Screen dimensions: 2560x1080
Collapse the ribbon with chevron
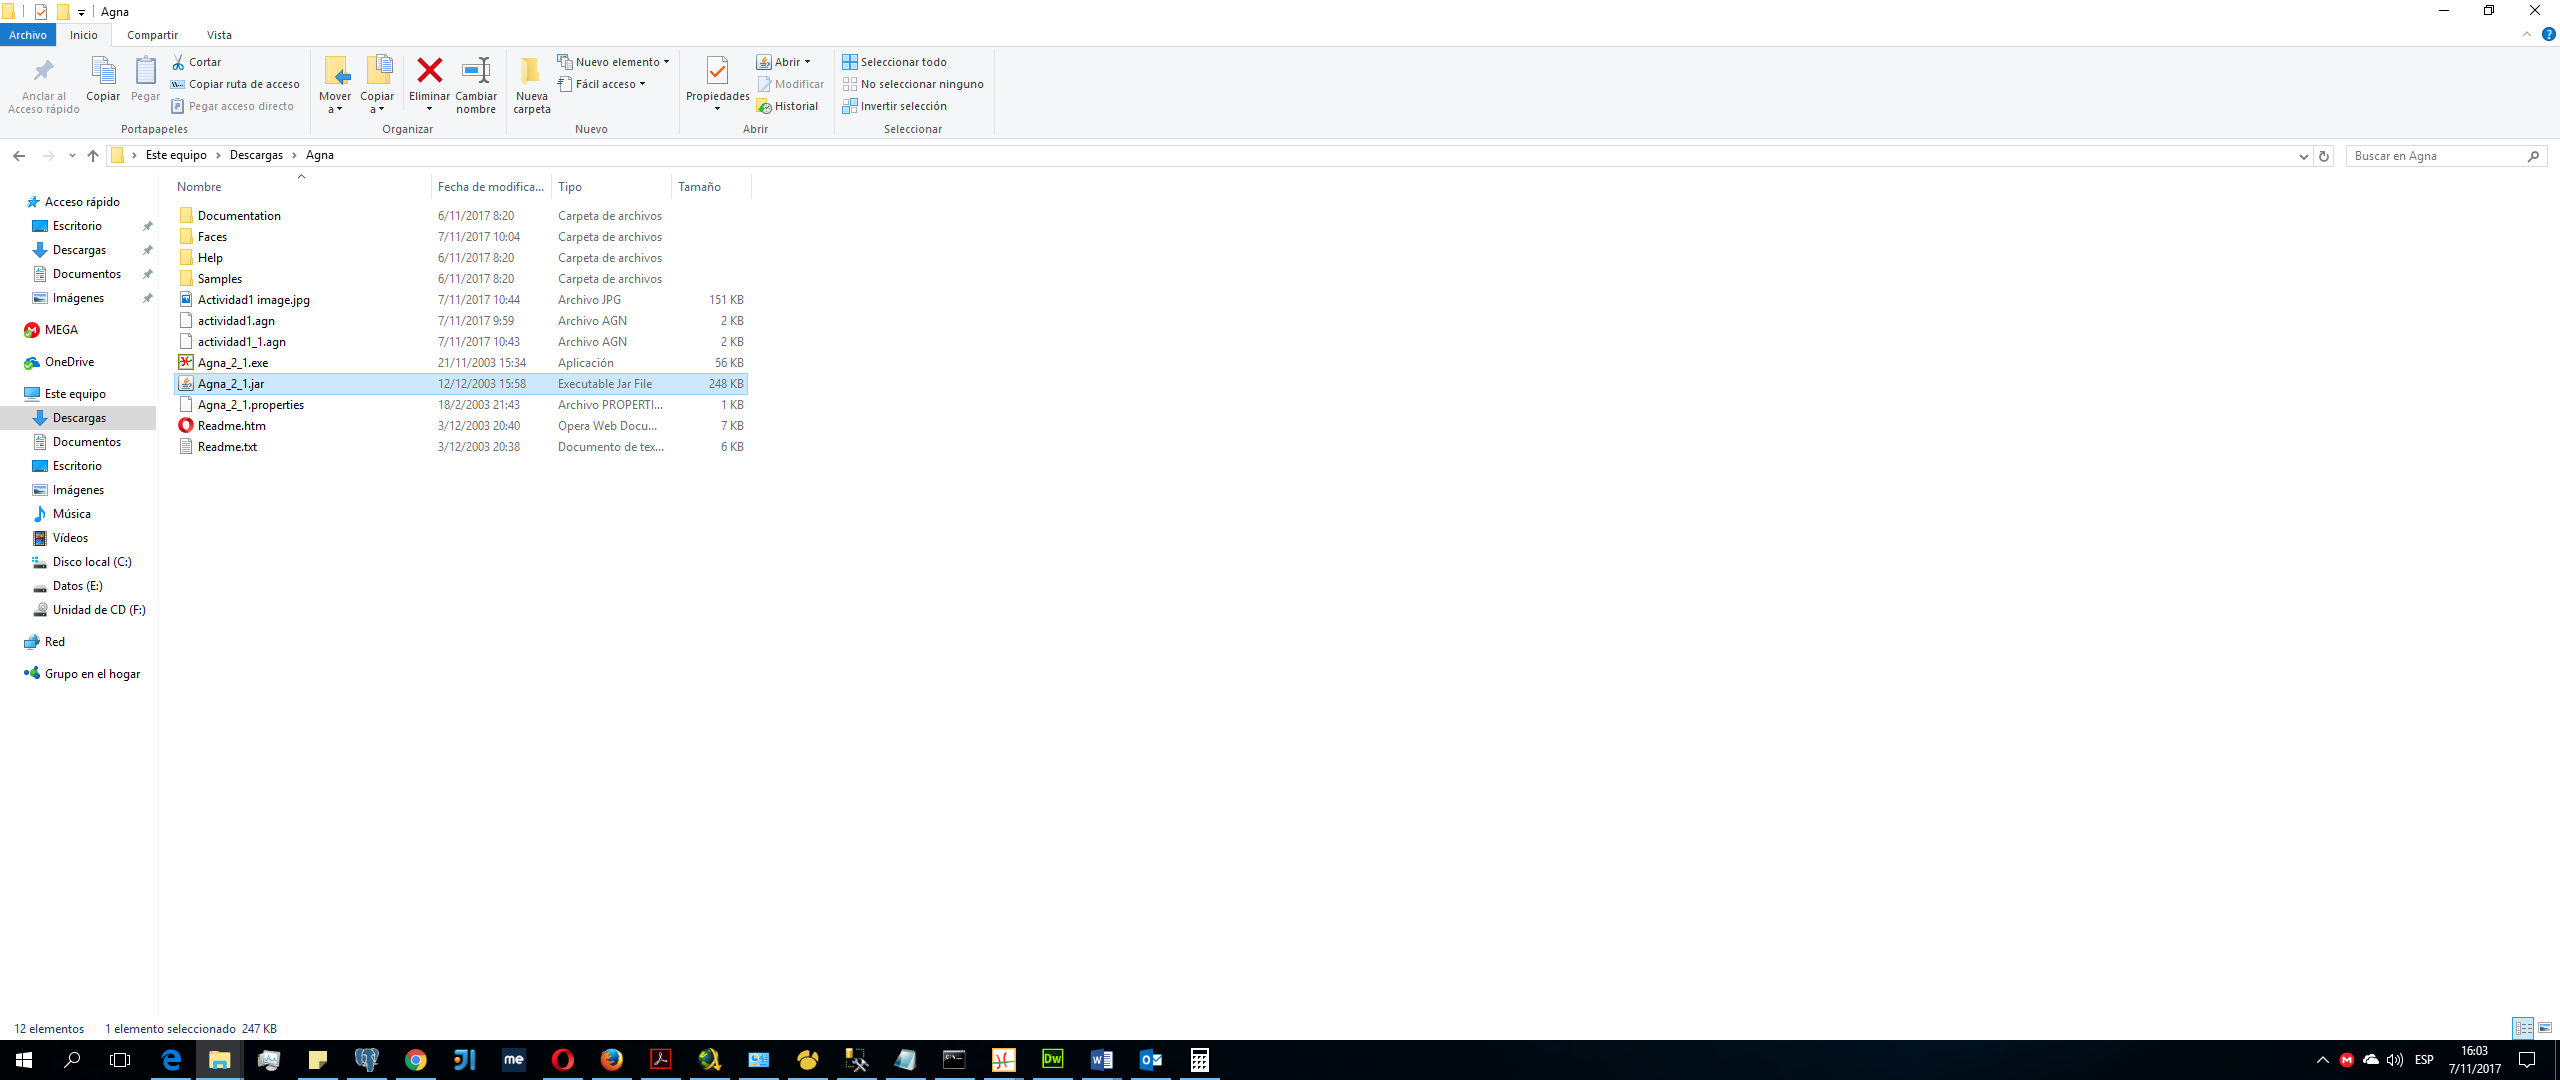(2527, 35)
